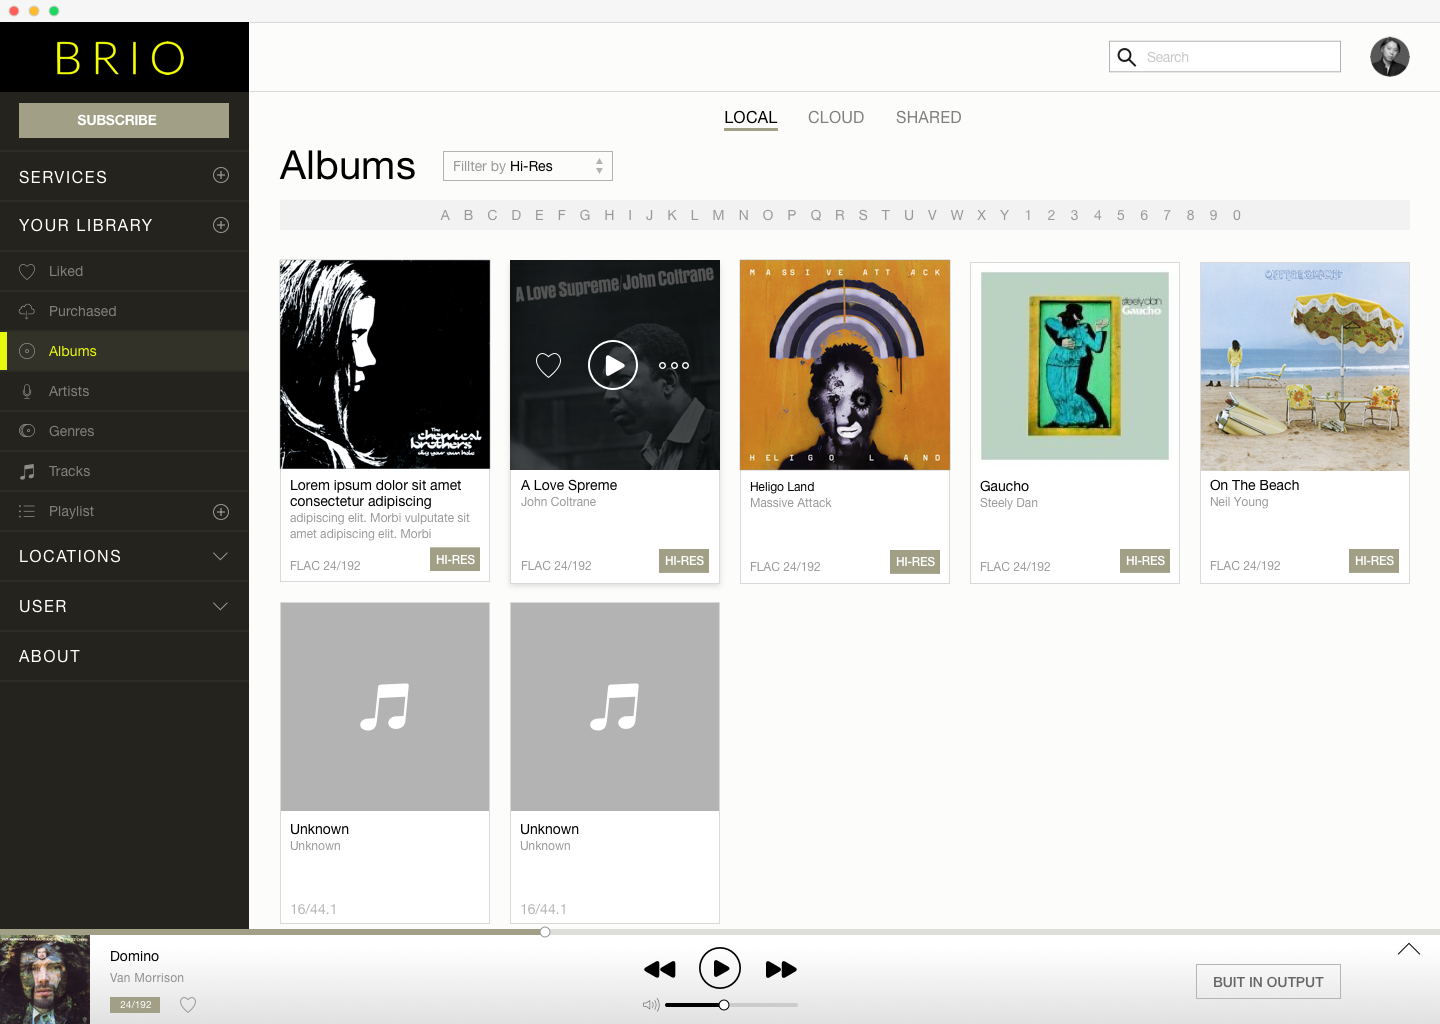Viewport: 1440px width, 1024px height.
Task: Switch to the Cloud tab
Action: point(836,117)
